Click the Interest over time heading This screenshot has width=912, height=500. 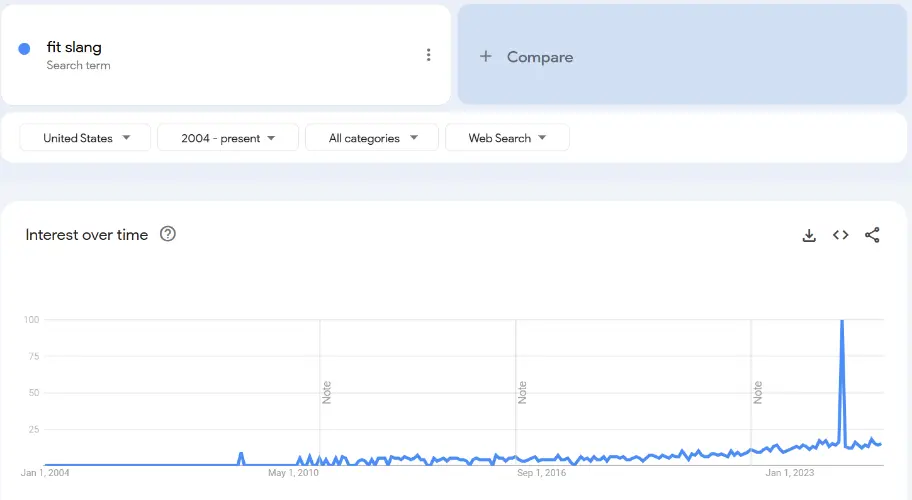87,235
